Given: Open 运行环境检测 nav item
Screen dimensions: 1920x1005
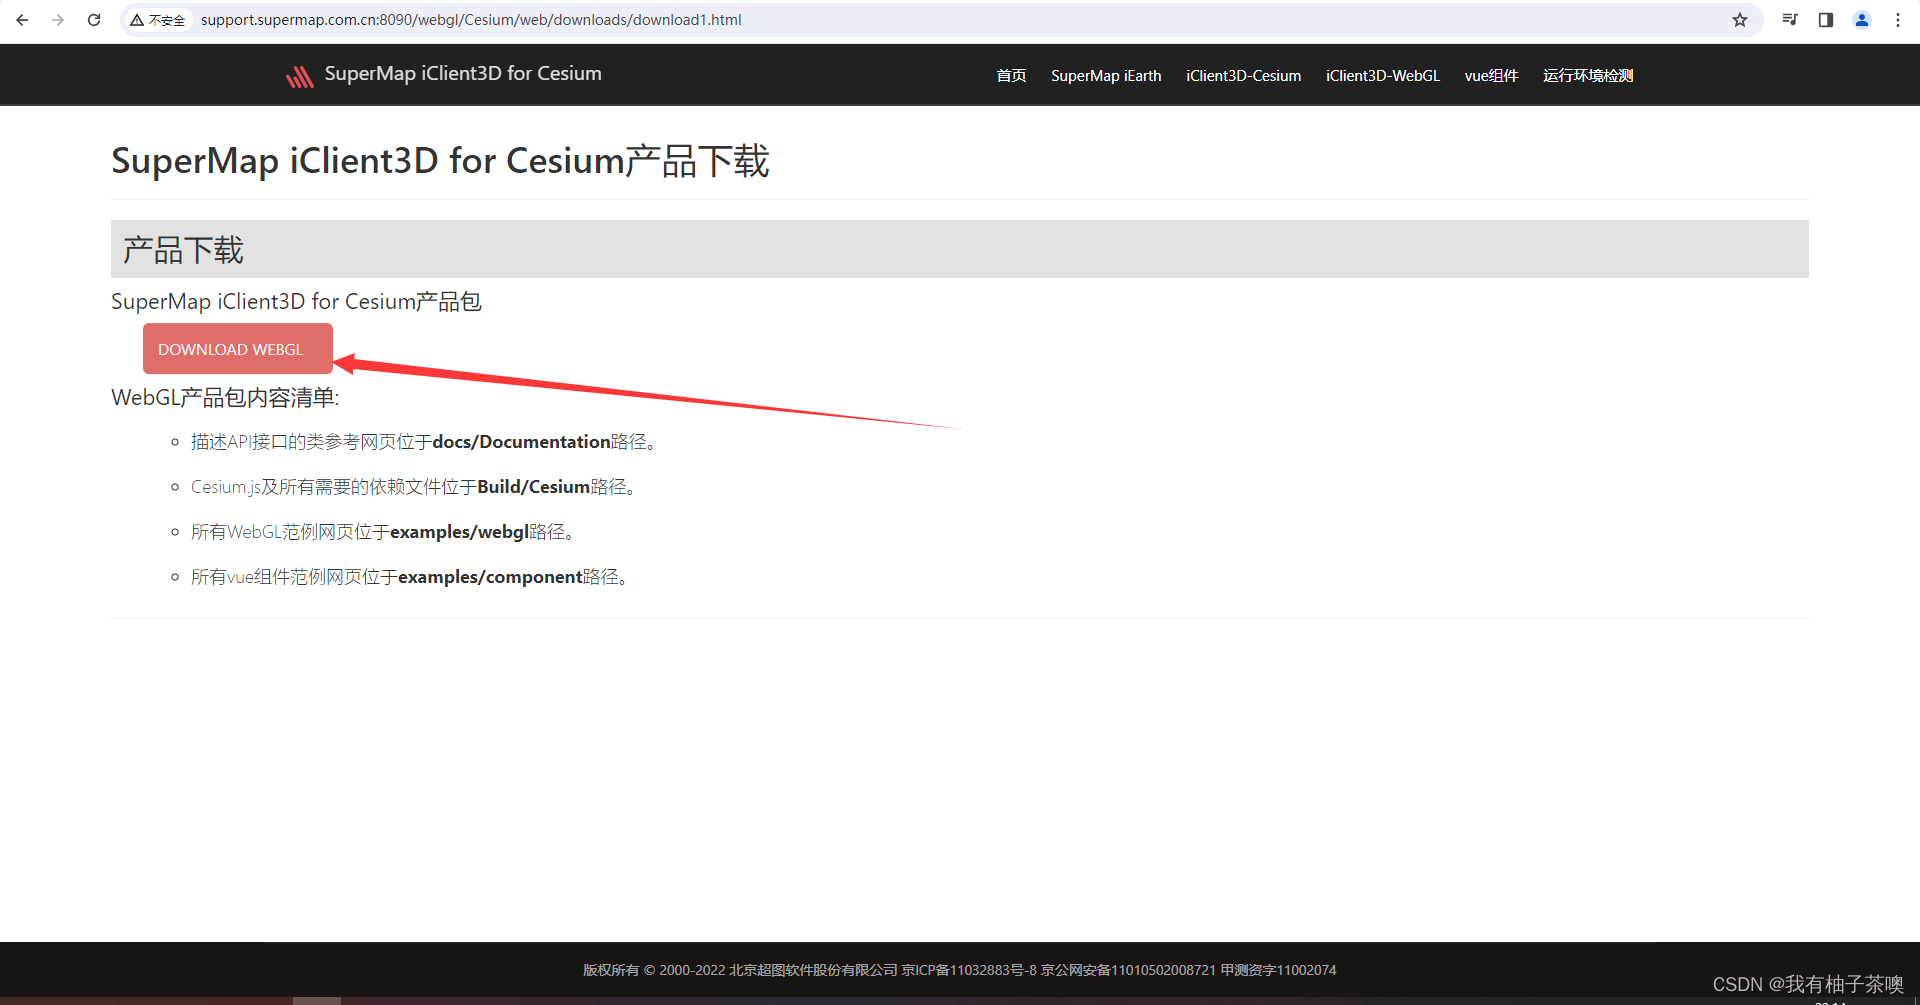Looking at the screenshot, I should 1588,76.
